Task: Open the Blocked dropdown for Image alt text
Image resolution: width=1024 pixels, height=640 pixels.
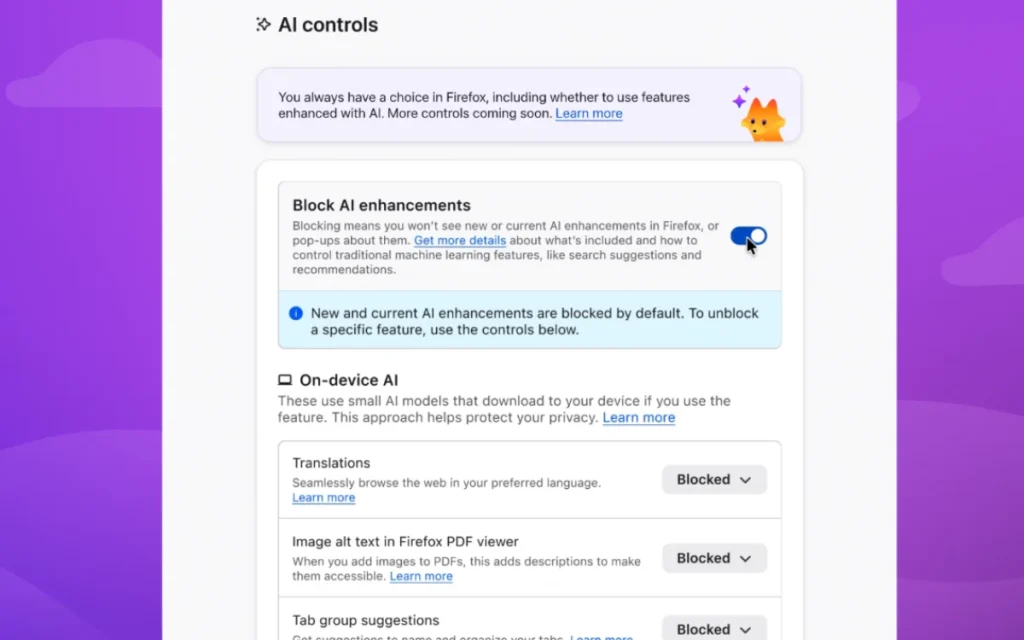Action: coord(713,558)
